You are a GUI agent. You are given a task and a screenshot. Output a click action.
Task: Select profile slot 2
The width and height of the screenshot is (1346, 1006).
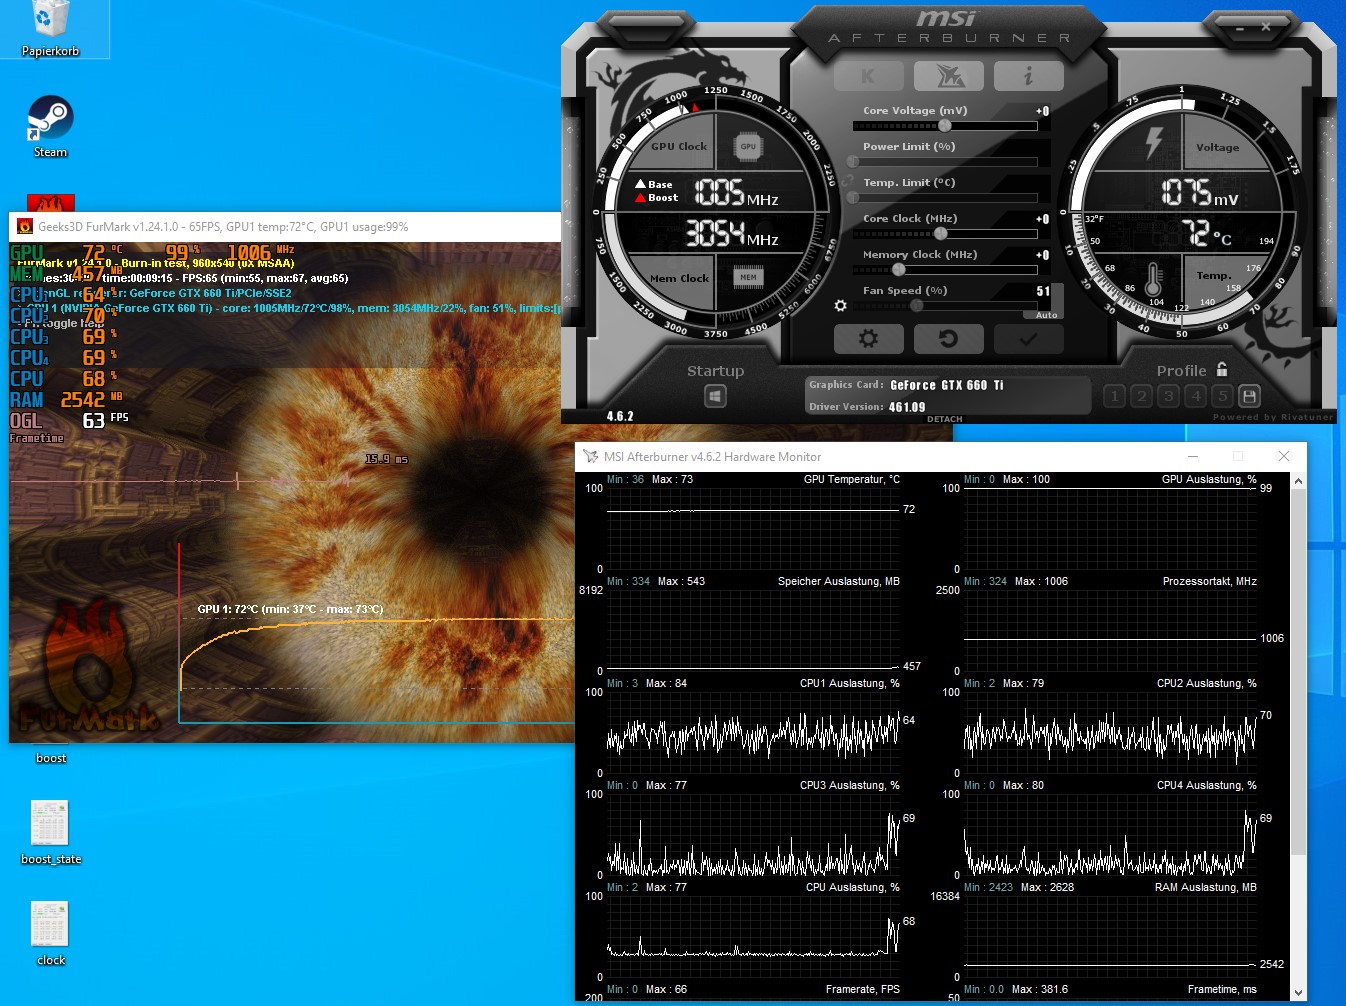(1141, 396)
